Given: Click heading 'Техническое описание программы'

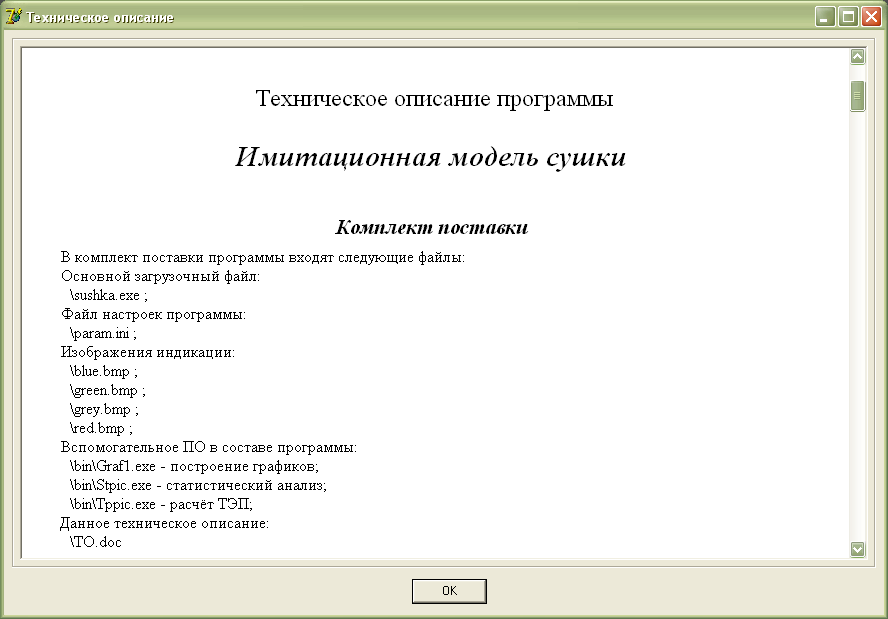Looking at the screenshot, I should [x=434, y=99].
